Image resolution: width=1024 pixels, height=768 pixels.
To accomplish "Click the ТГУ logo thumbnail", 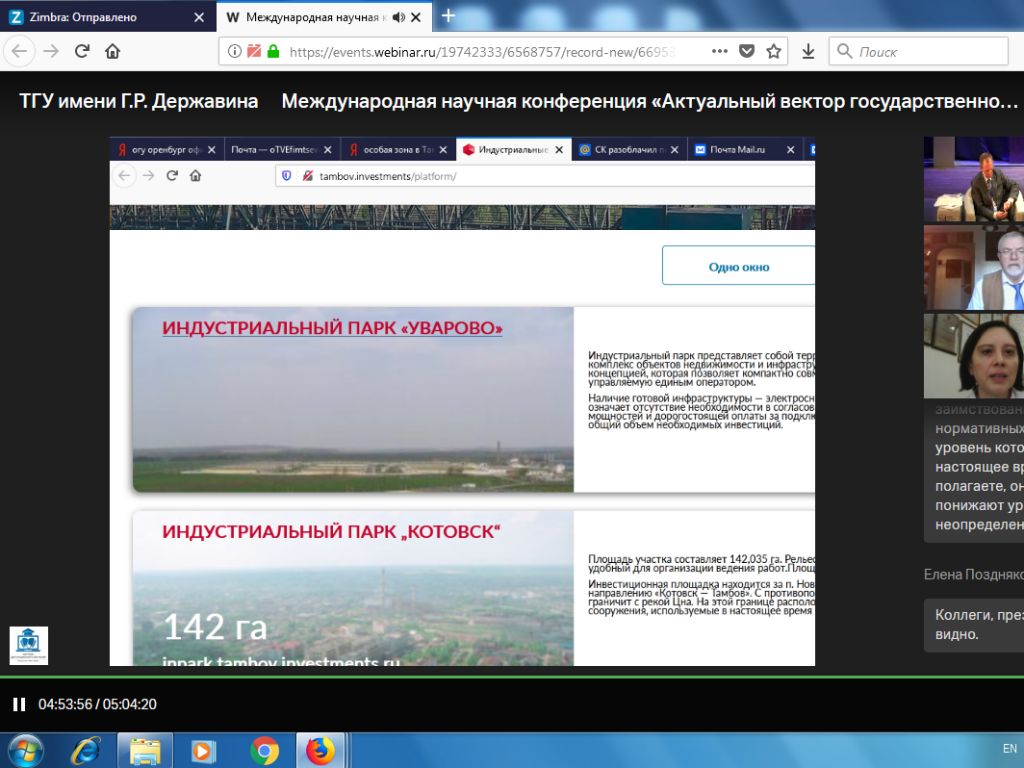I will (x=29, y=645).
